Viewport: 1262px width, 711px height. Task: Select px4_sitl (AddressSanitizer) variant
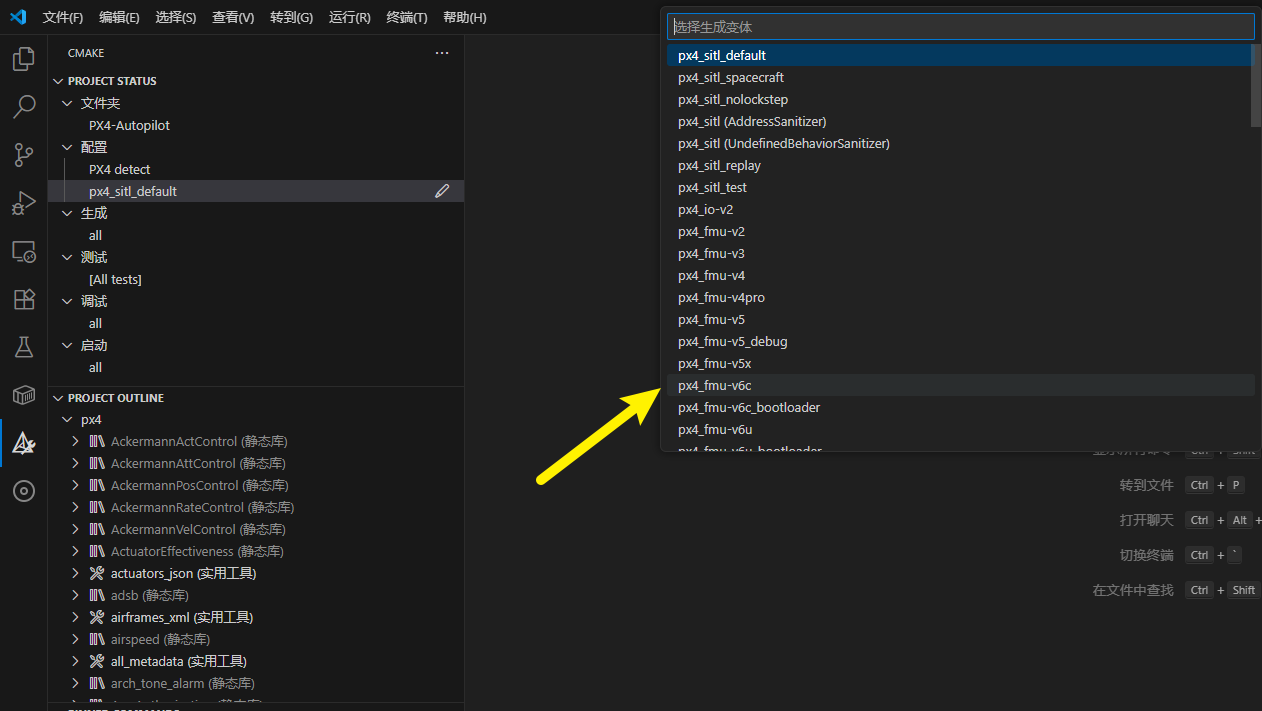click(x=960, y=121)
